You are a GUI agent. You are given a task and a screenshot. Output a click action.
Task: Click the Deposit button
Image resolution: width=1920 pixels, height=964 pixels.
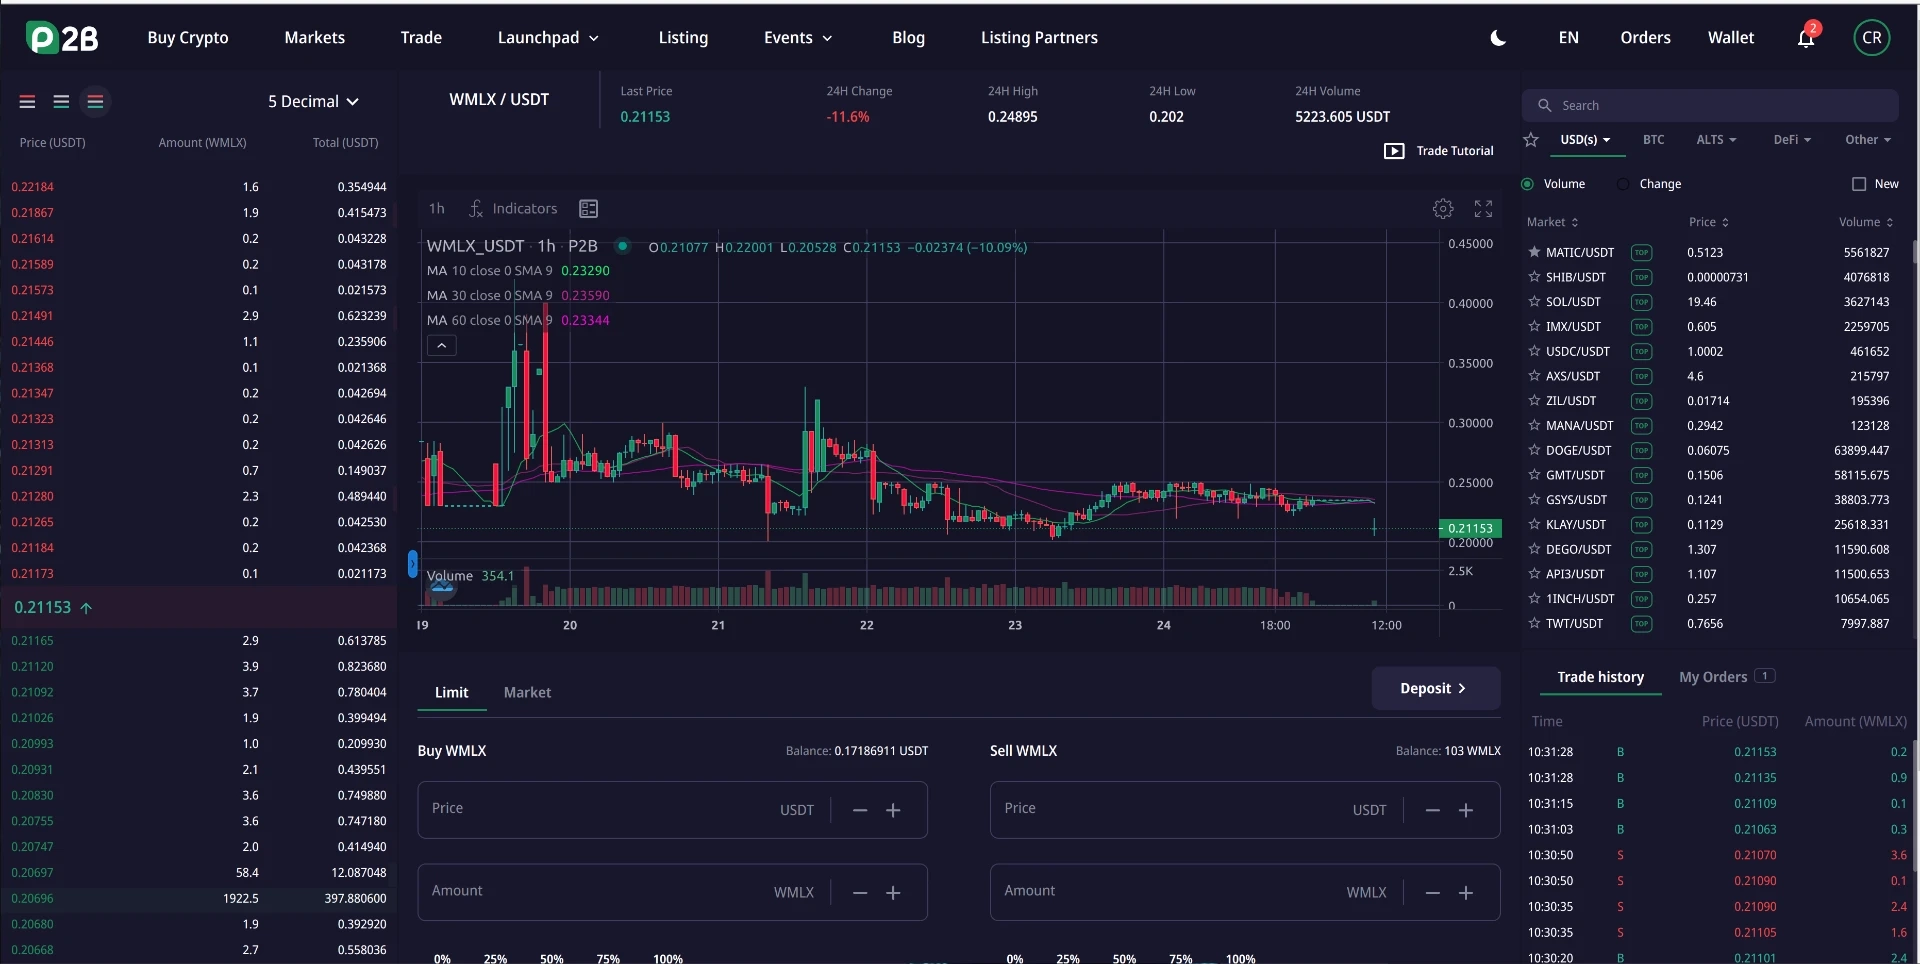(1435, 688)
